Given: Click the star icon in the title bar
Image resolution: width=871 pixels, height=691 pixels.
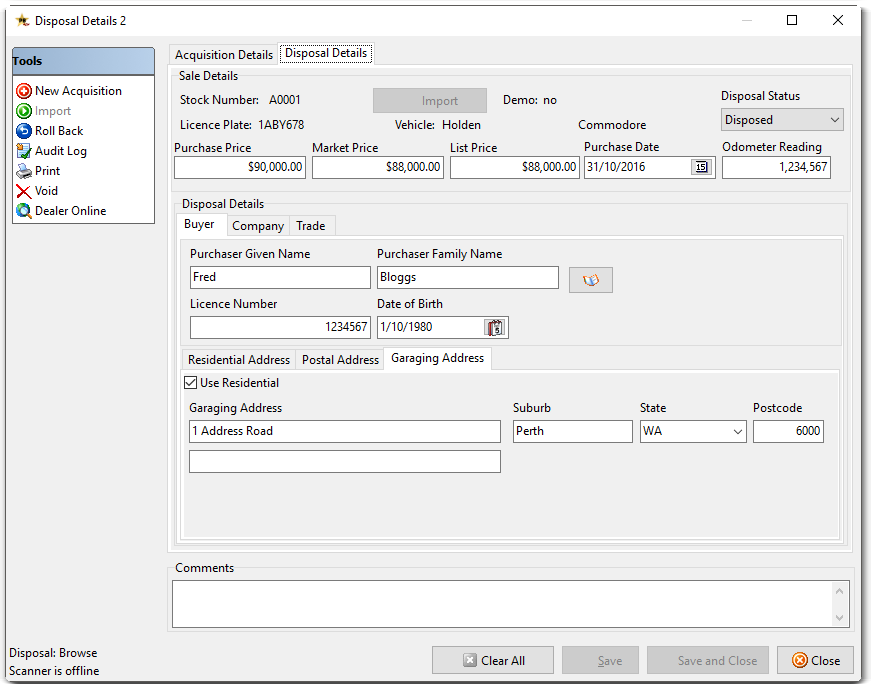Looking at the screenshot, I should click(x=22, y=21).
